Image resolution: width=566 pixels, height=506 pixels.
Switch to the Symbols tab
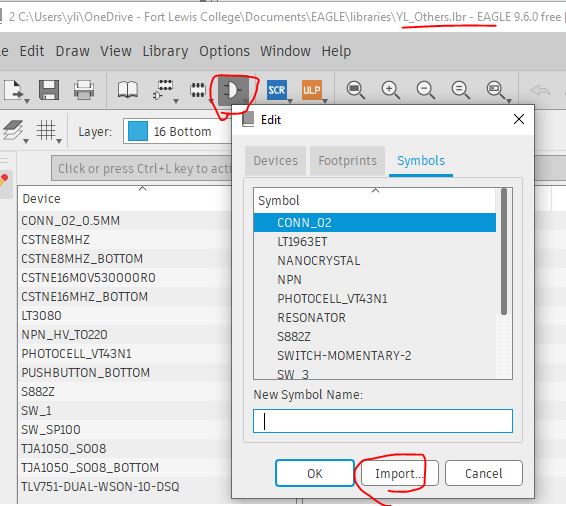pyautogui.click(x=421, y=161)
